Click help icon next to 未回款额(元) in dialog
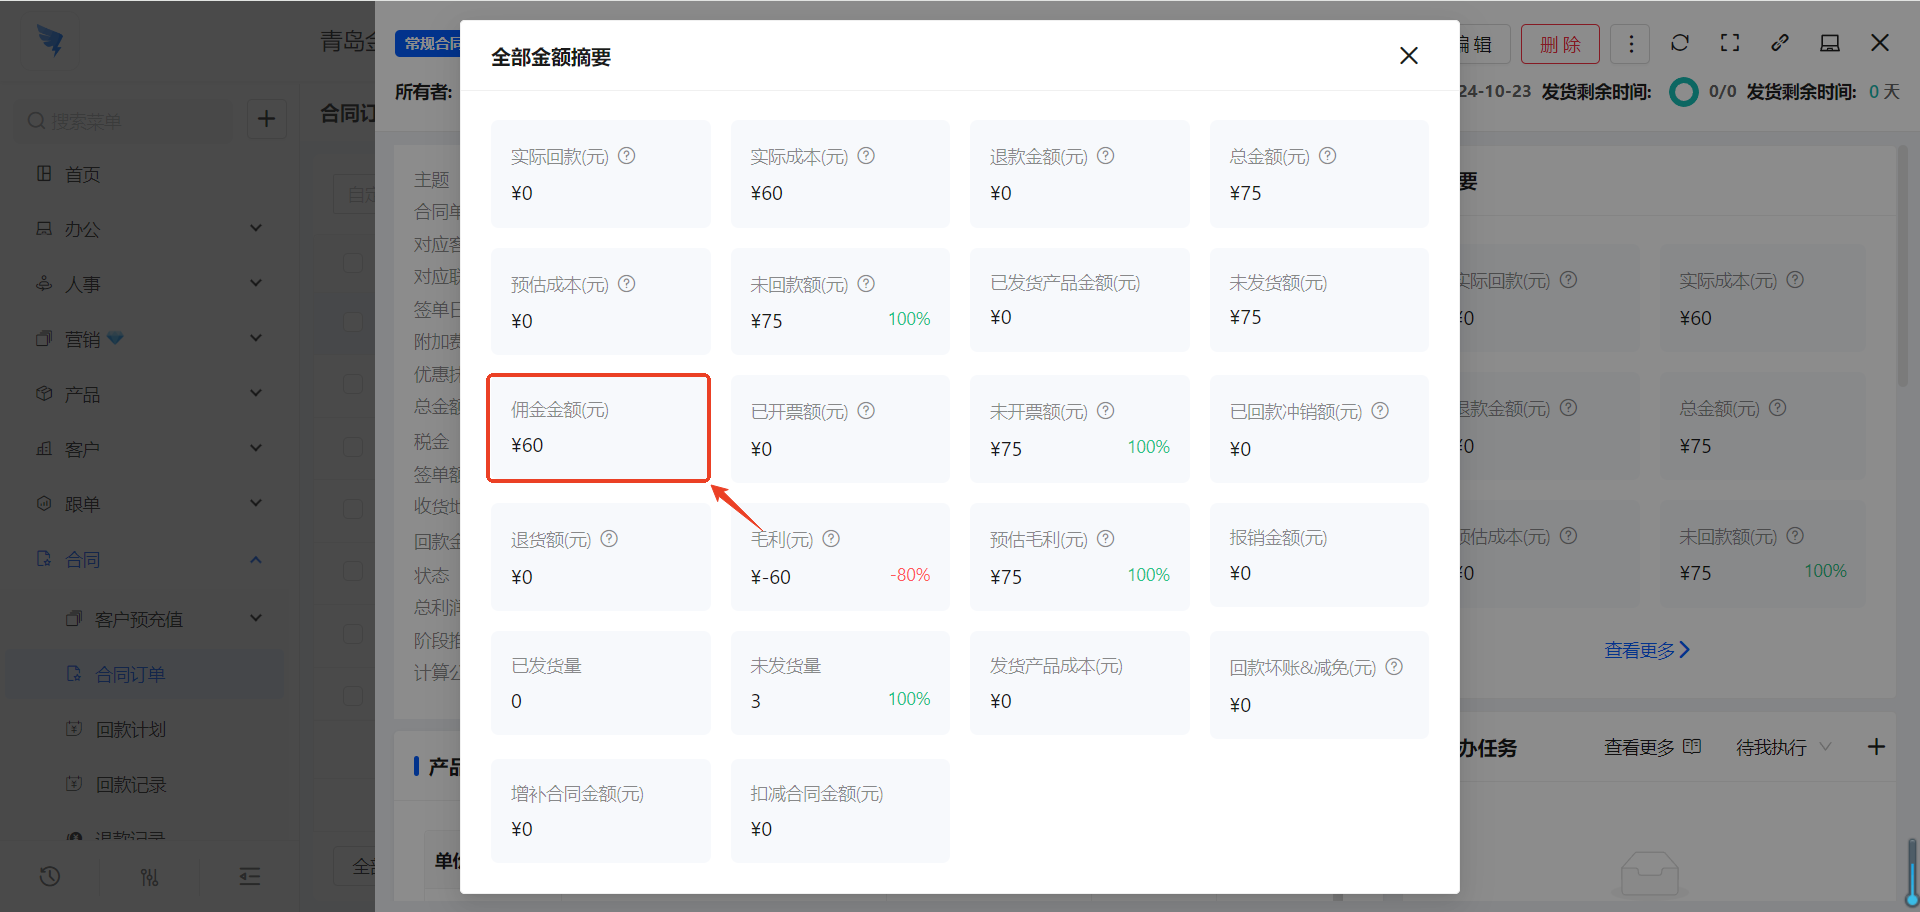 tap(866, 284)
